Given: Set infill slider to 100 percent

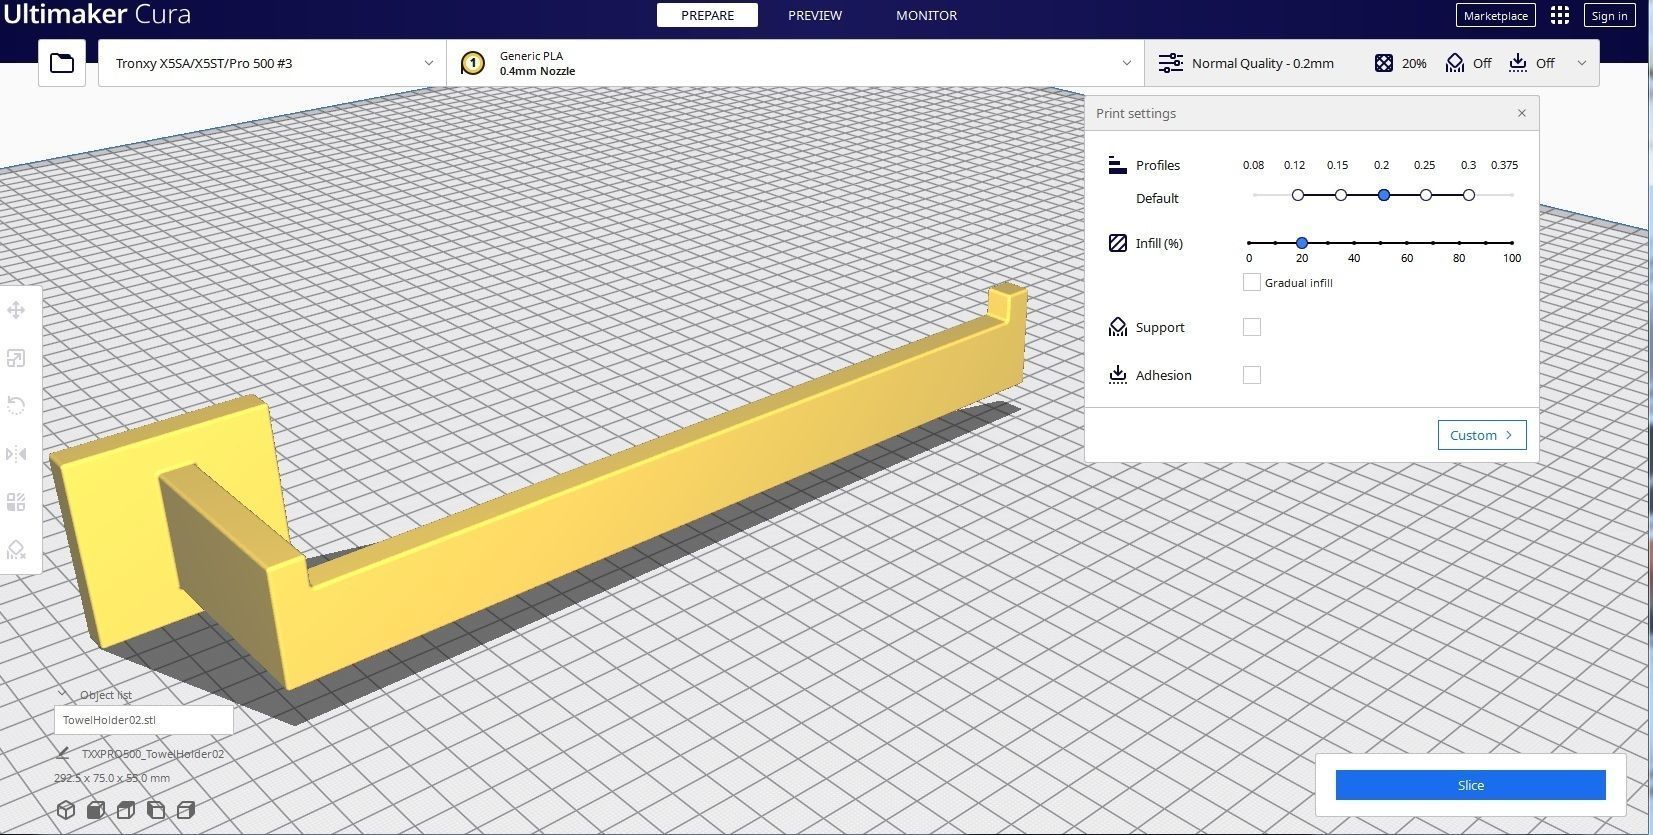Looking at the screenshot, I should coord(1512,243).
